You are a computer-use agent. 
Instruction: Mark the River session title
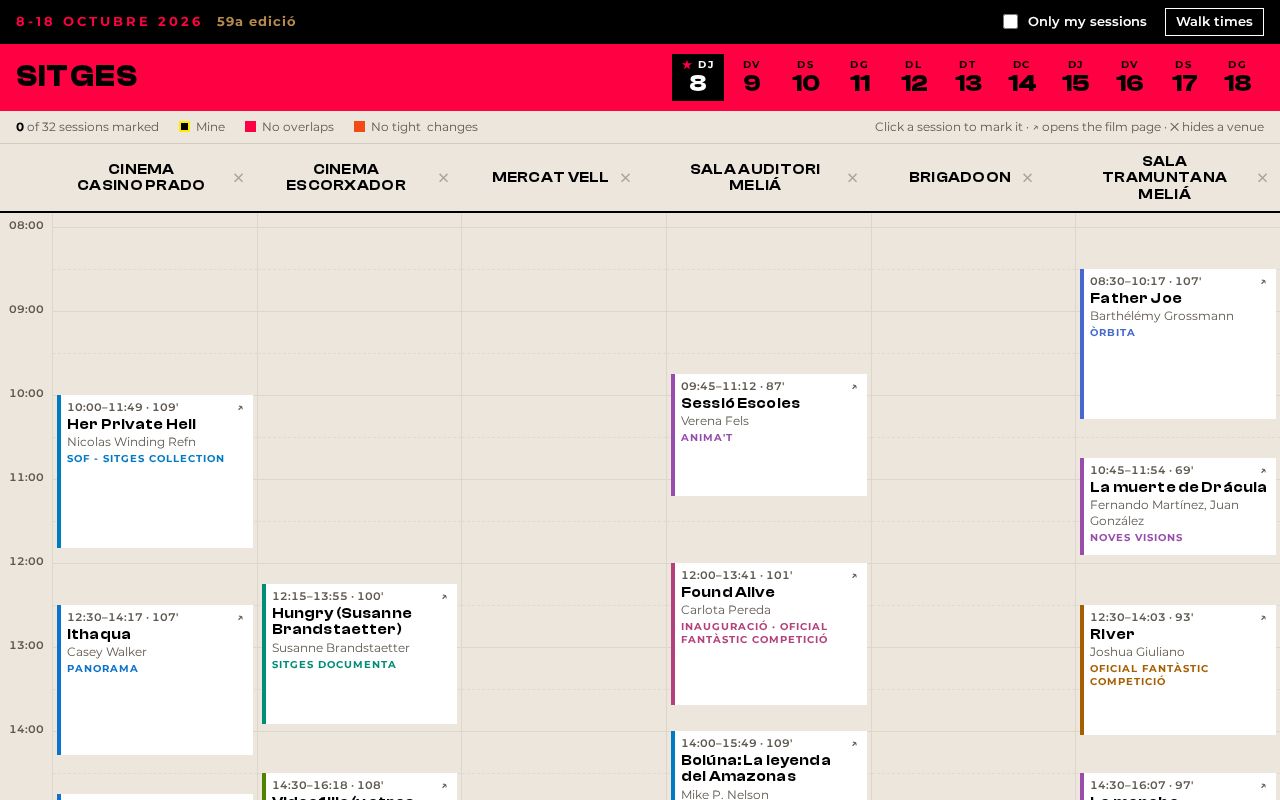pos(1112,634)
